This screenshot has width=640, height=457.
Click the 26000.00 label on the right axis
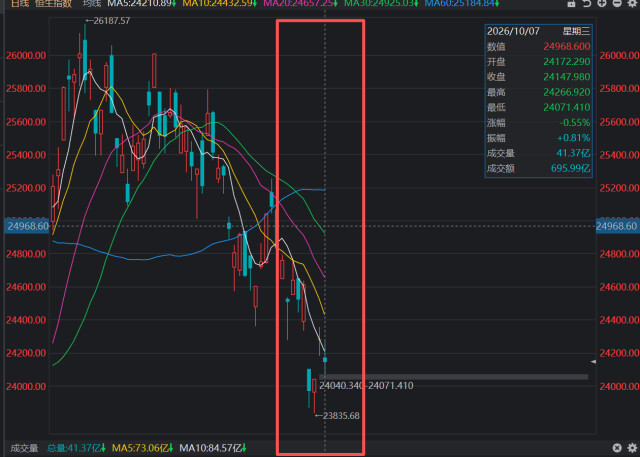[x=619, y=55]
